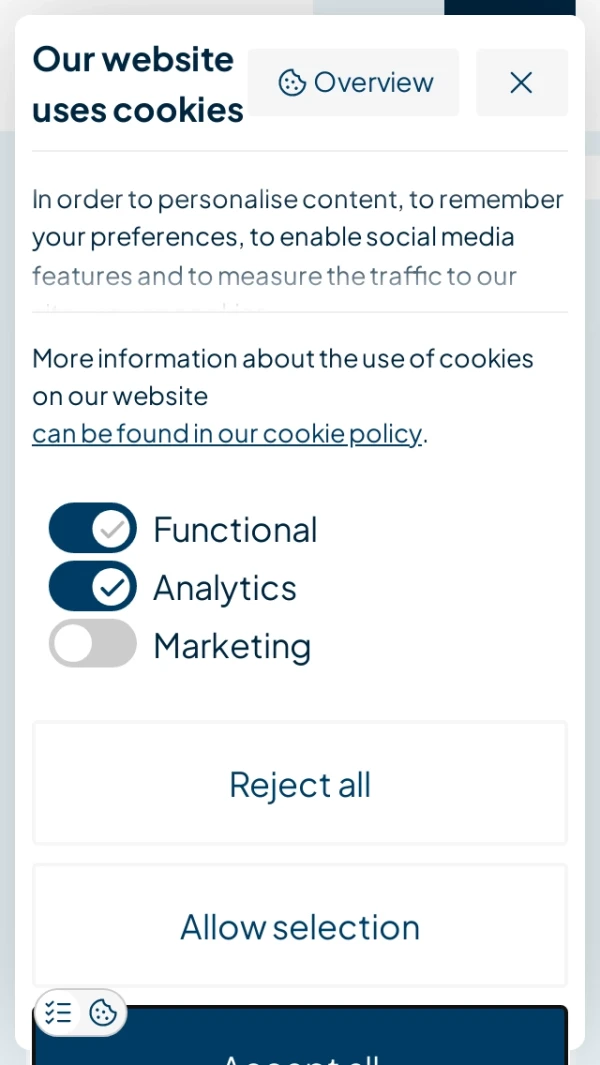Follow the cookie policy link
The image size is (600, 1065).
pos(227,433)
